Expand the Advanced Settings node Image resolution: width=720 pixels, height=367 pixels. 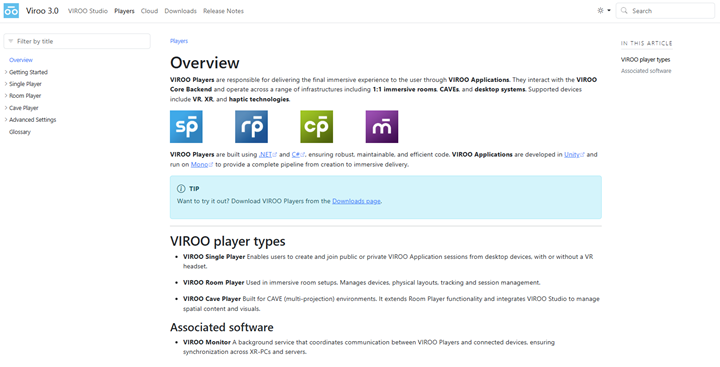coord(6,120)
